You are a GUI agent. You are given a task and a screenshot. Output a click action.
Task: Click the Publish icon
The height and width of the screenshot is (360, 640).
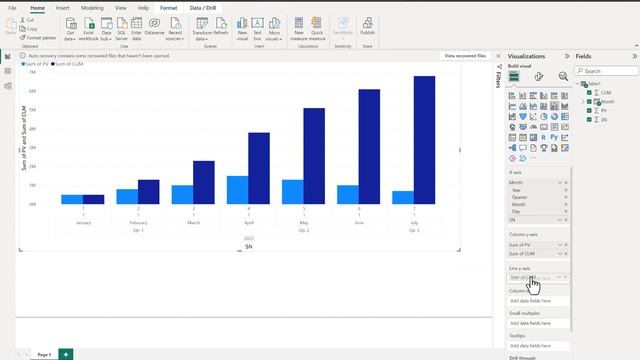tap(367, 26)
